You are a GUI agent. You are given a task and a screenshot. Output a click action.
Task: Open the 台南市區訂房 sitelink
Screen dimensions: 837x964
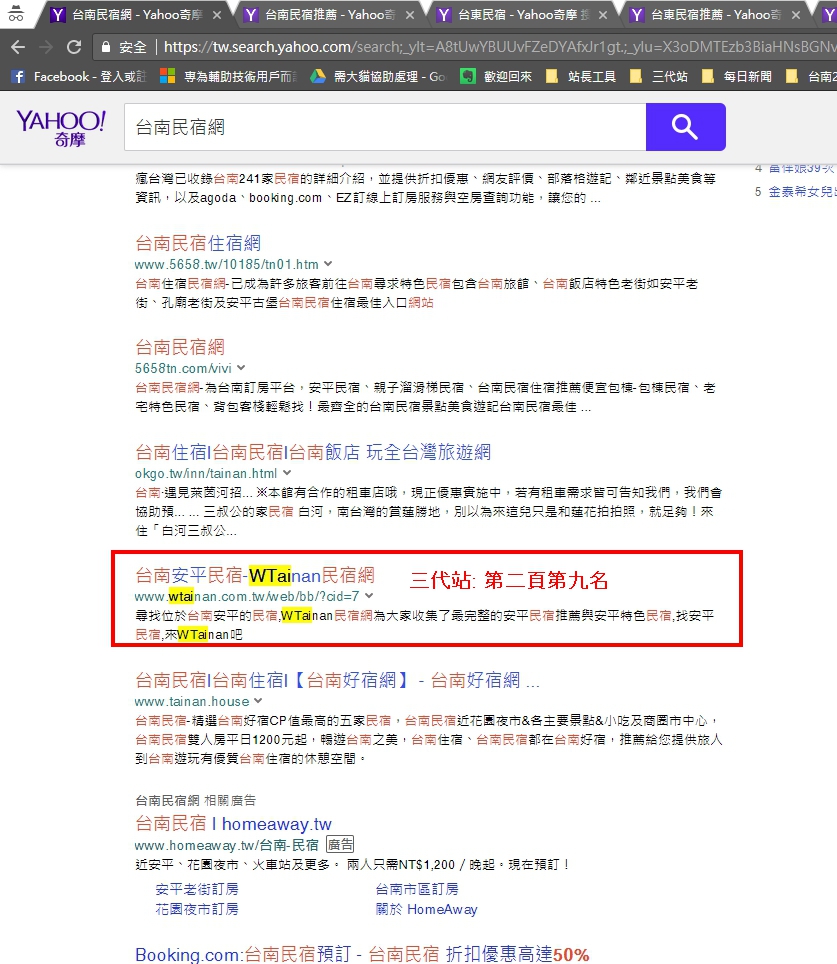[417, 889]
